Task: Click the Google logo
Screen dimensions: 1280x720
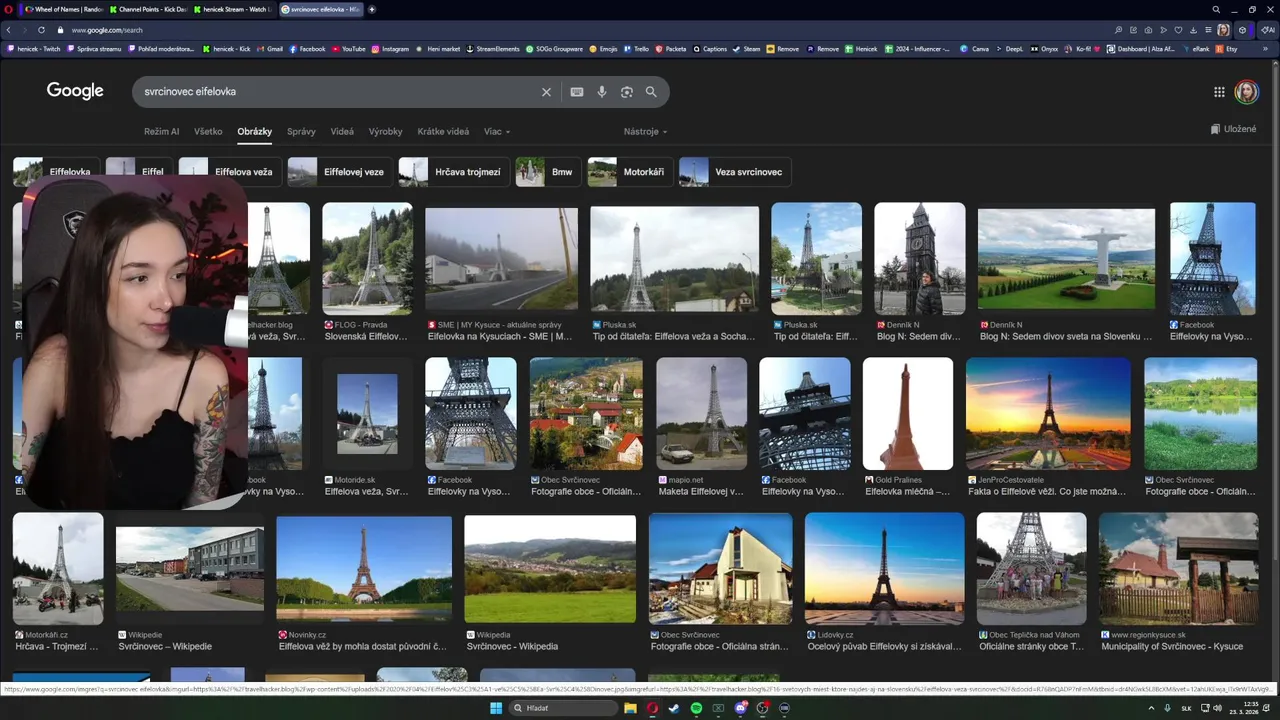Action: point(75,91)
